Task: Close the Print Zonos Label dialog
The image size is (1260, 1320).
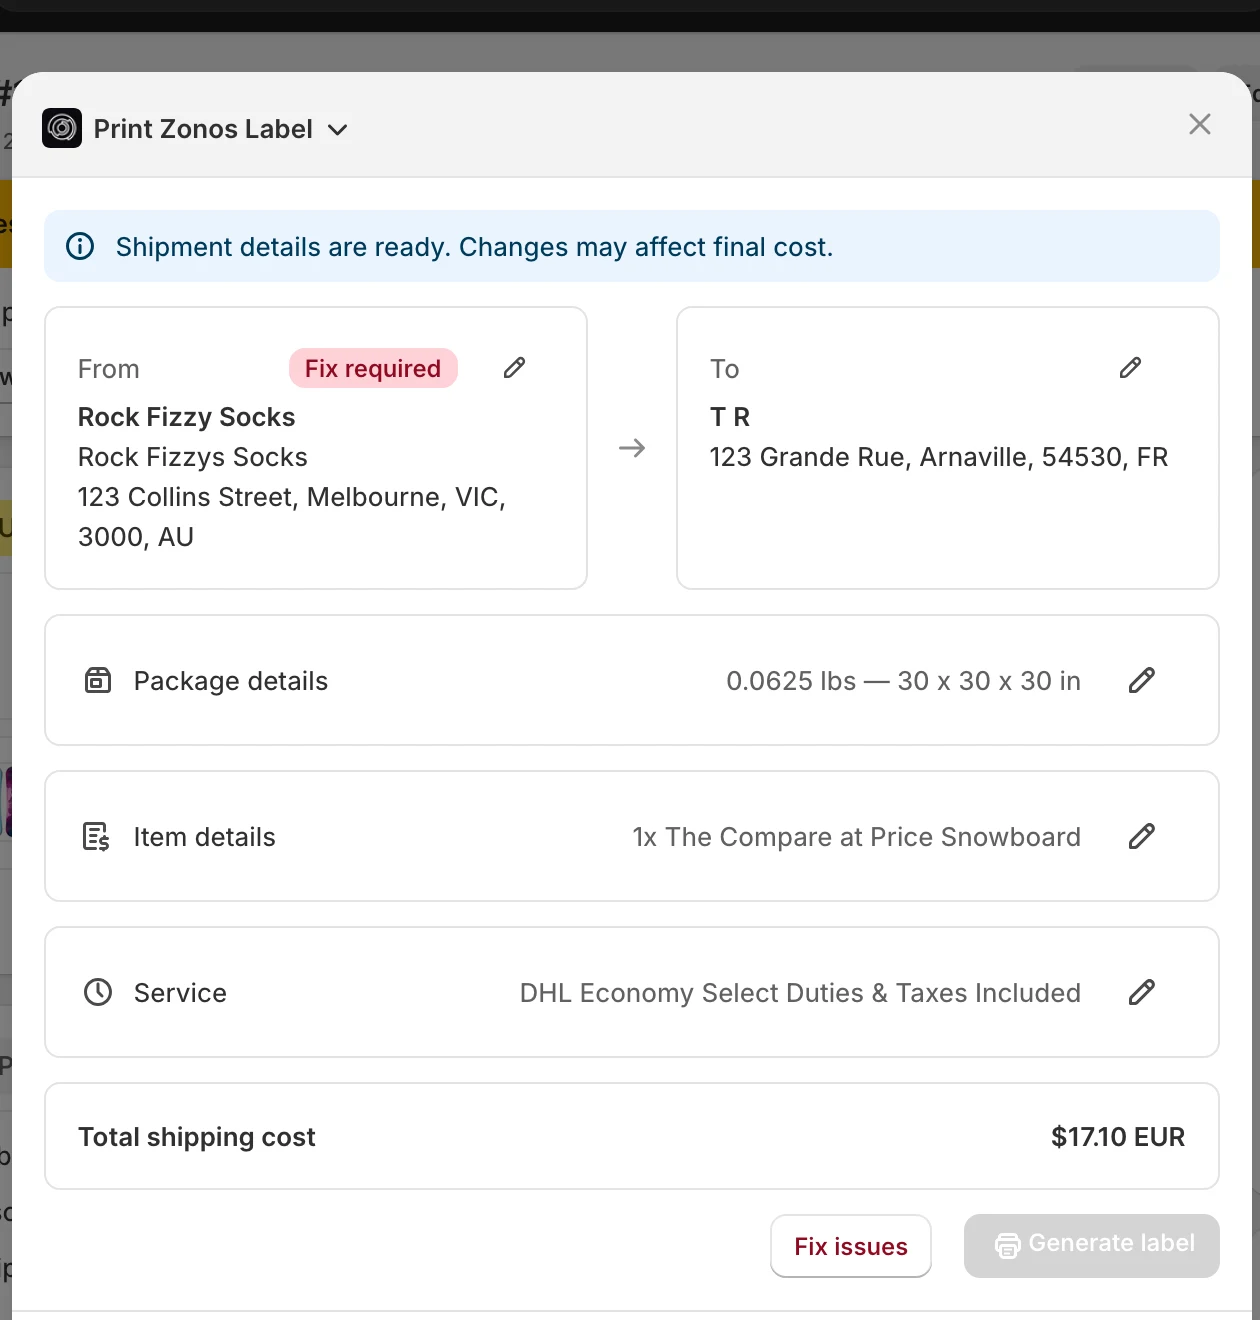Action: tap(1200, 124)
